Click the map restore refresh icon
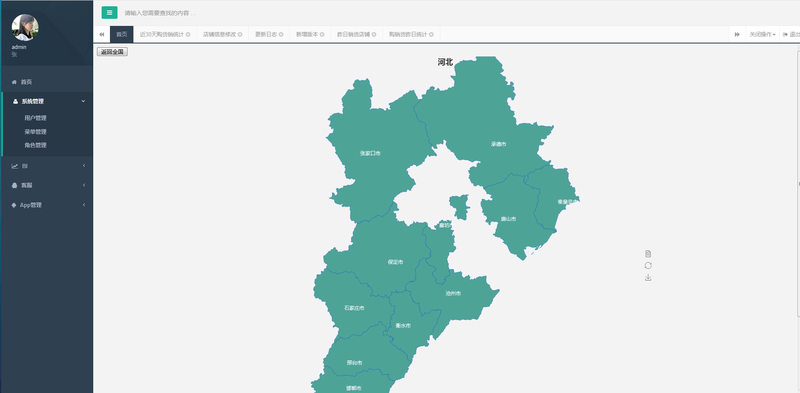The height and width of the screenshot is (393, 800). [x=648, y=265]
